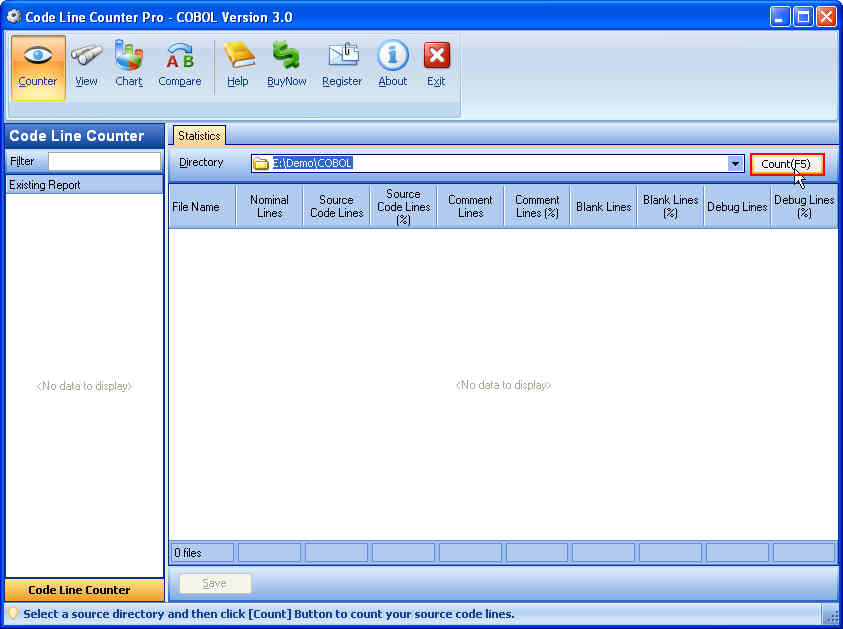Switch to the Statistics tab
Screen dimensions: 843x629
pos(198,135)
